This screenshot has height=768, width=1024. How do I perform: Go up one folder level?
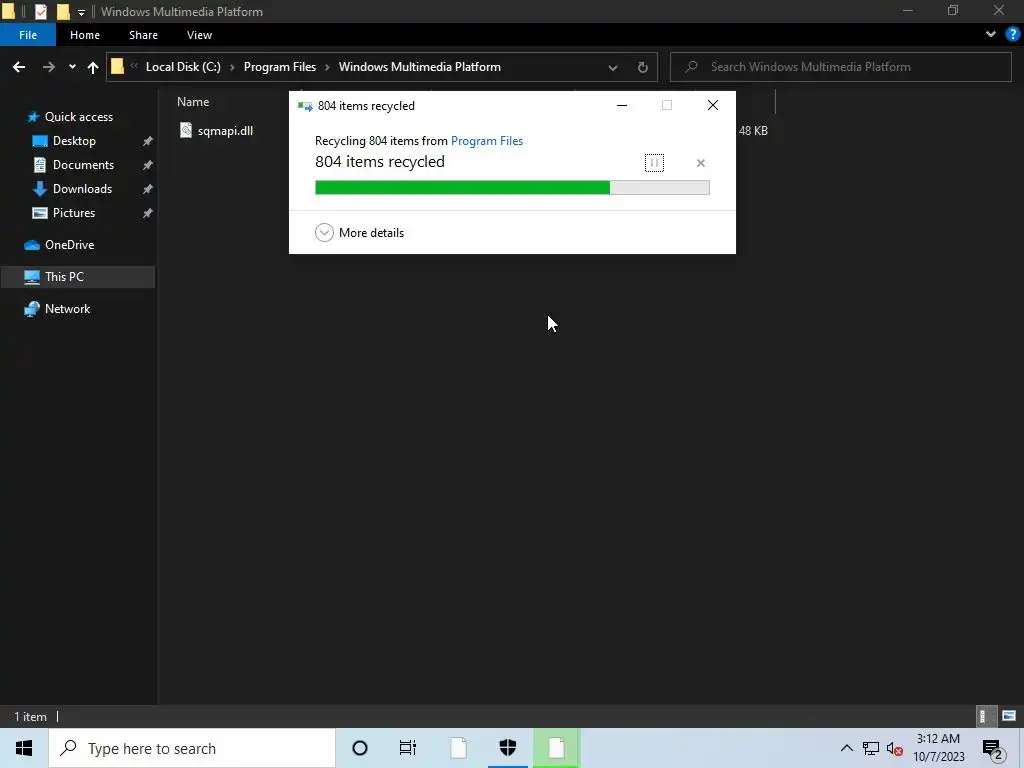93,67
